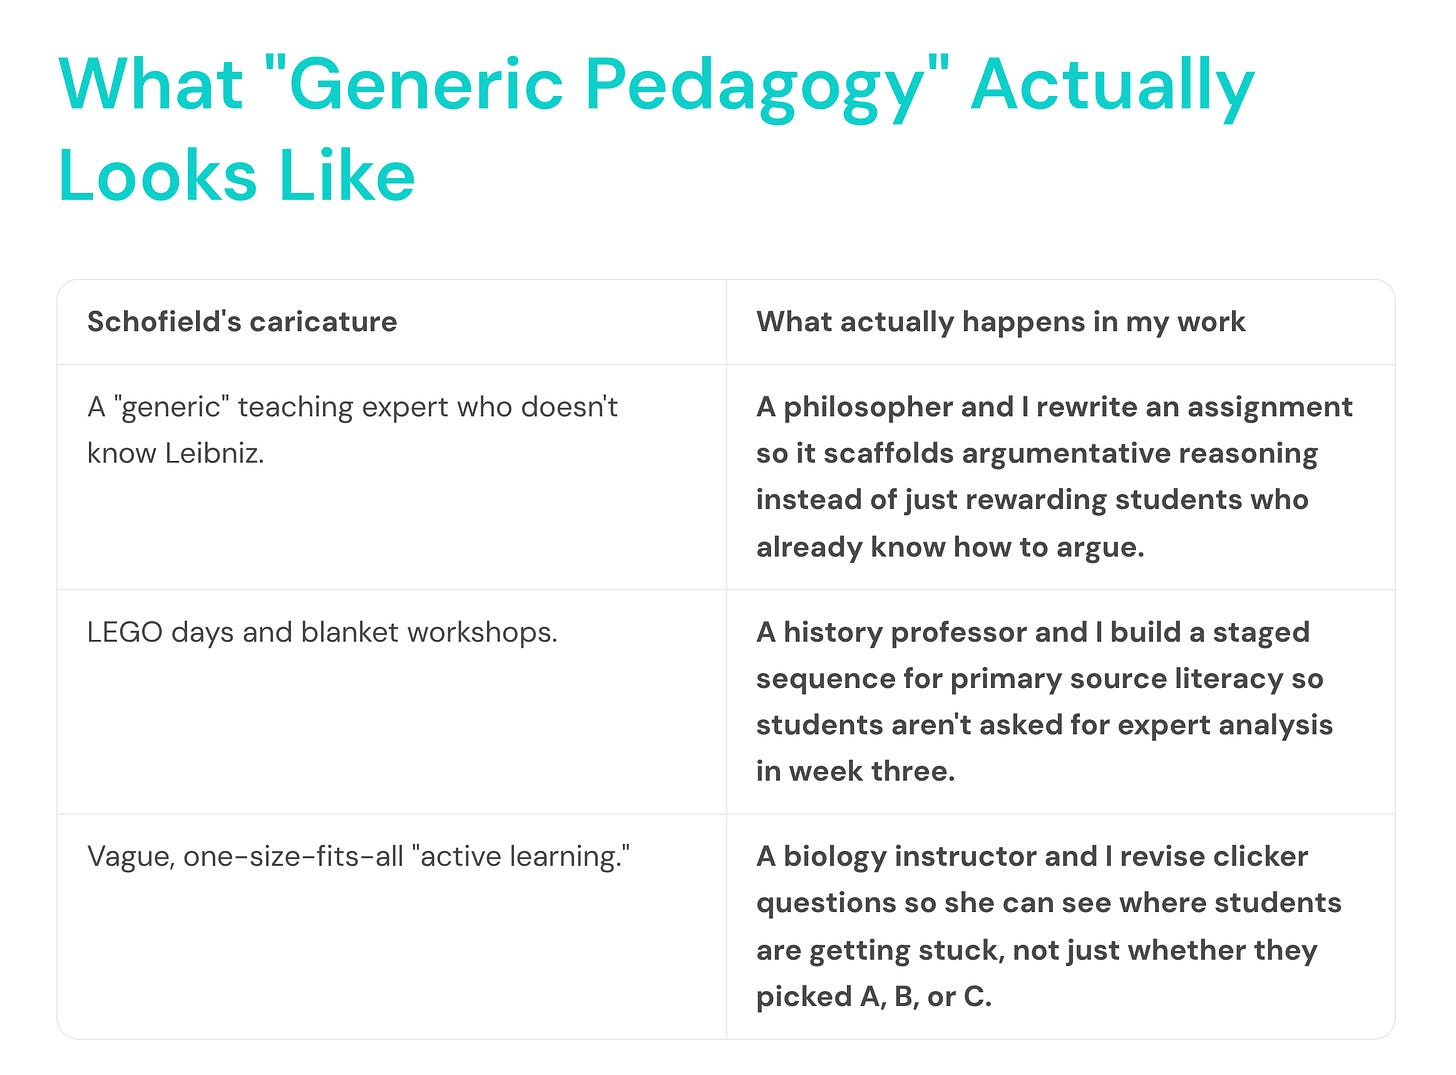The image size is (1456, 1075).
Task: Click the phrase "students aren't asked for expert analysis"
Action: click(1045, 725)
